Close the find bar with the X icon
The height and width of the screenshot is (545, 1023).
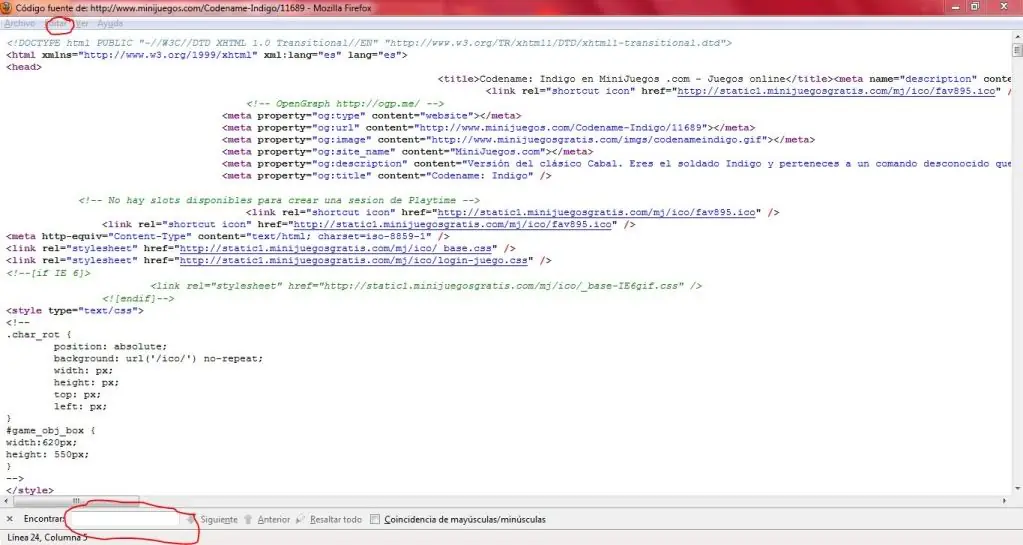coord(9,520)
